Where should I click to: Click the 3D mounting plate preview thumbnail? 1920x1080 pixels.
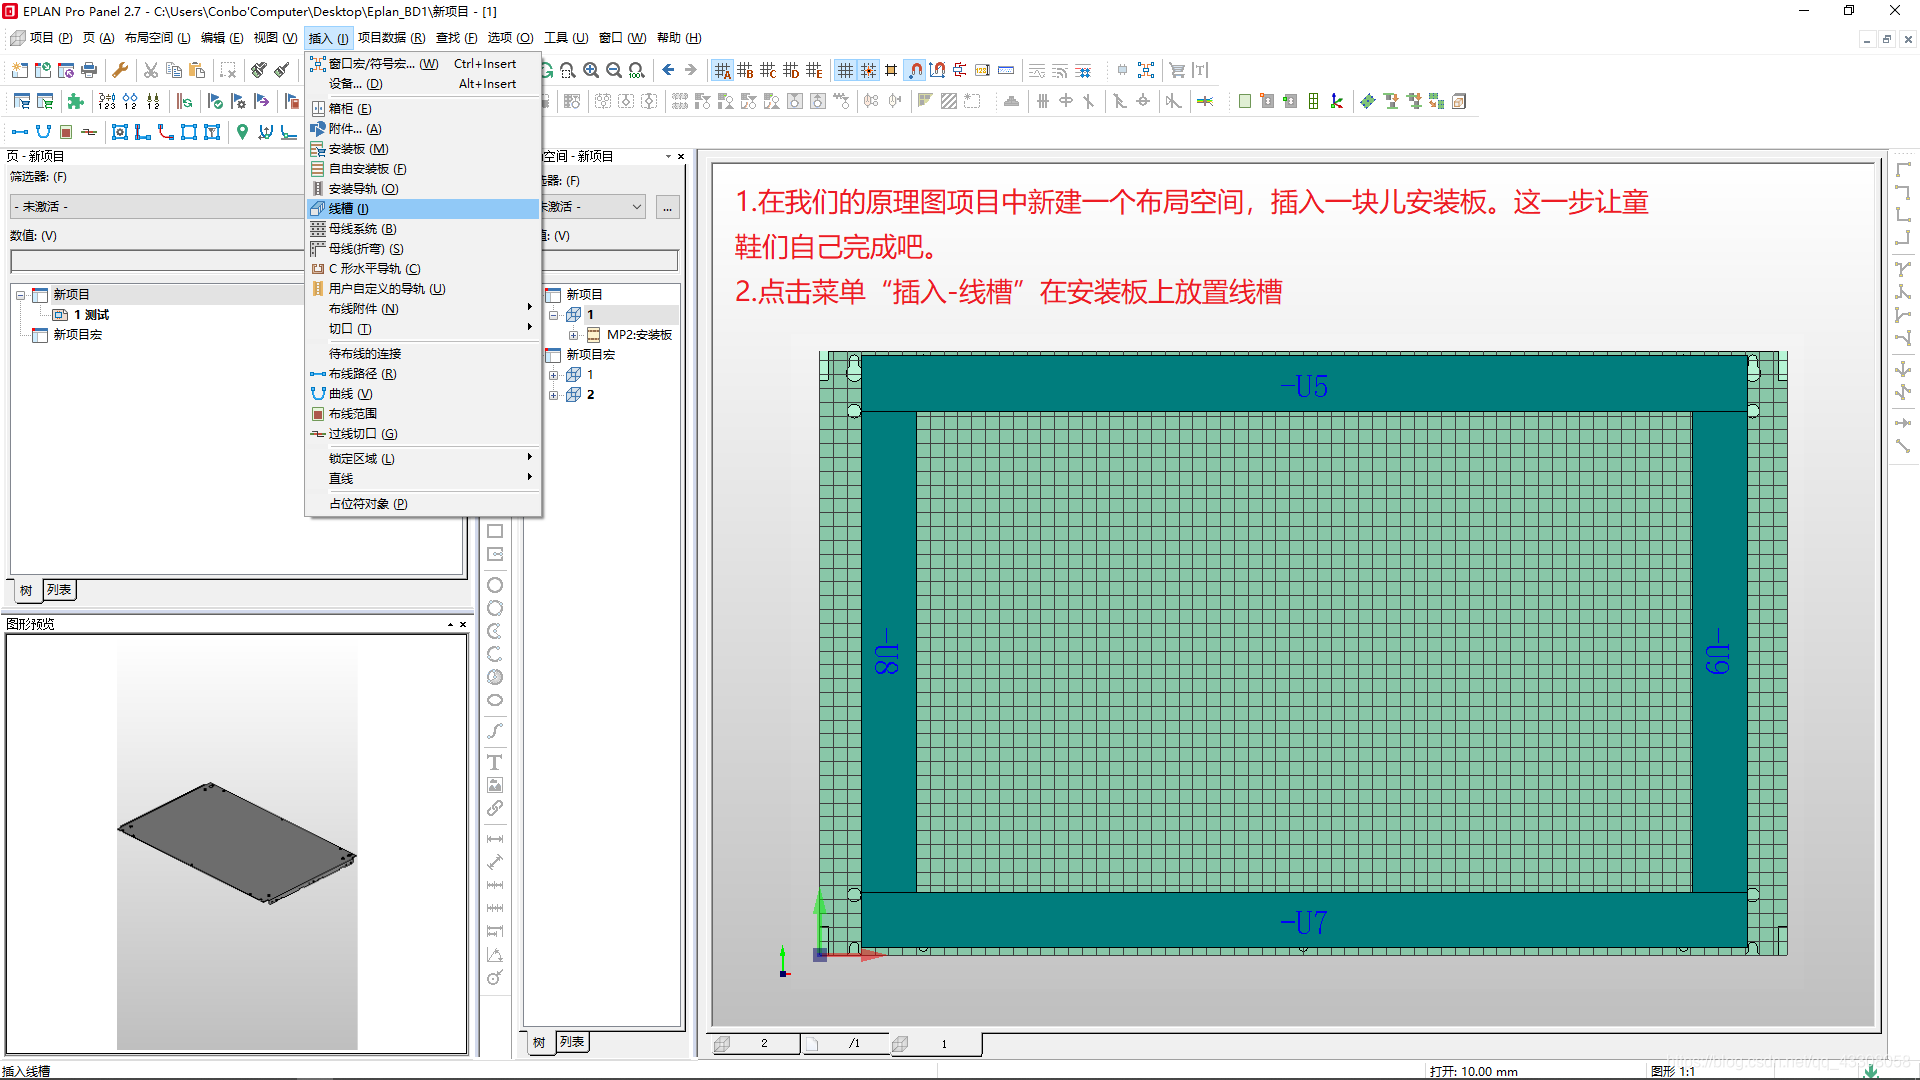coord(236,845)
